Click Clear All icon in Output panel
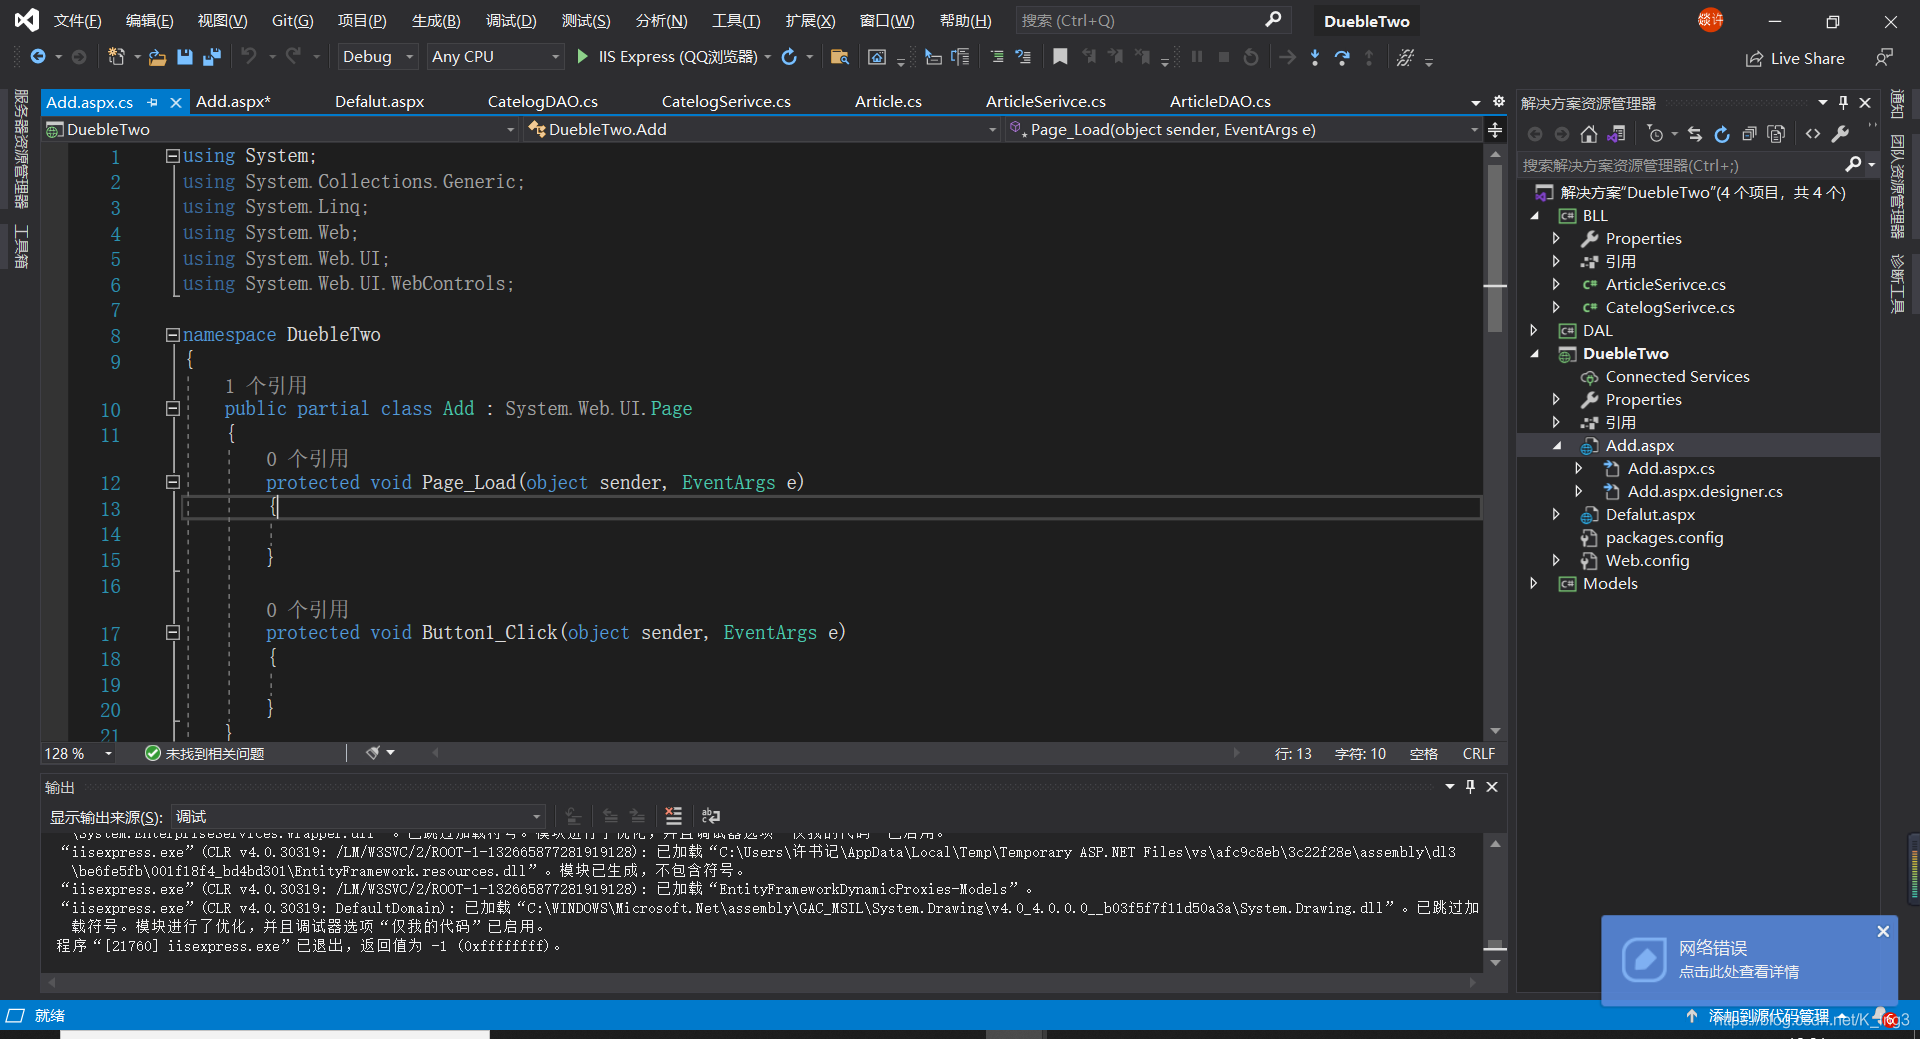This screenshot has width=1920, height=1039. pyautogui.click(x=674, y=816)
